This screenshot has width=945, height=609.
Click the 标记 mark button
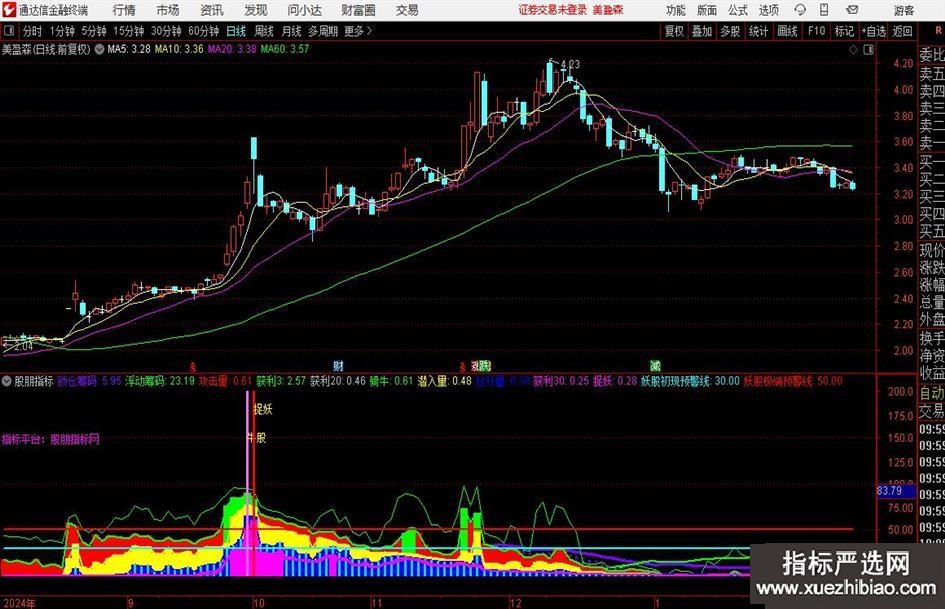[844, 31]
